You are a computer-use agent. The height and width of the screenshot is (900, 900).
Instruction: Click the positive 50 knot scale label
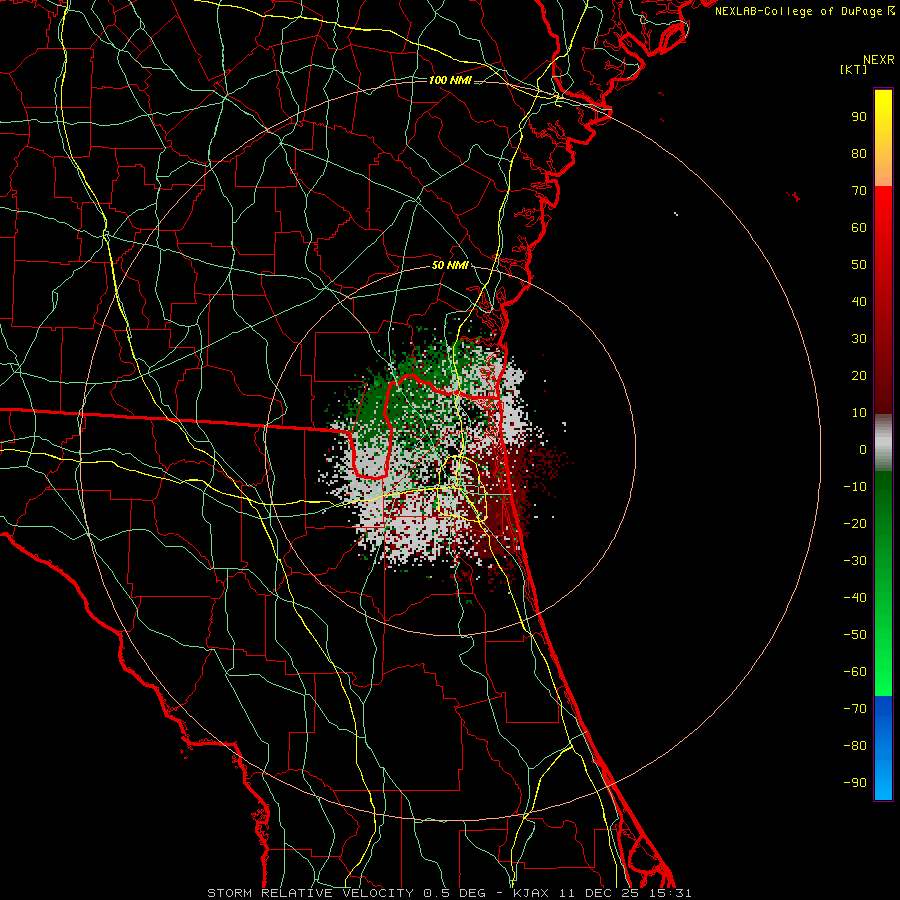(859, 265)
